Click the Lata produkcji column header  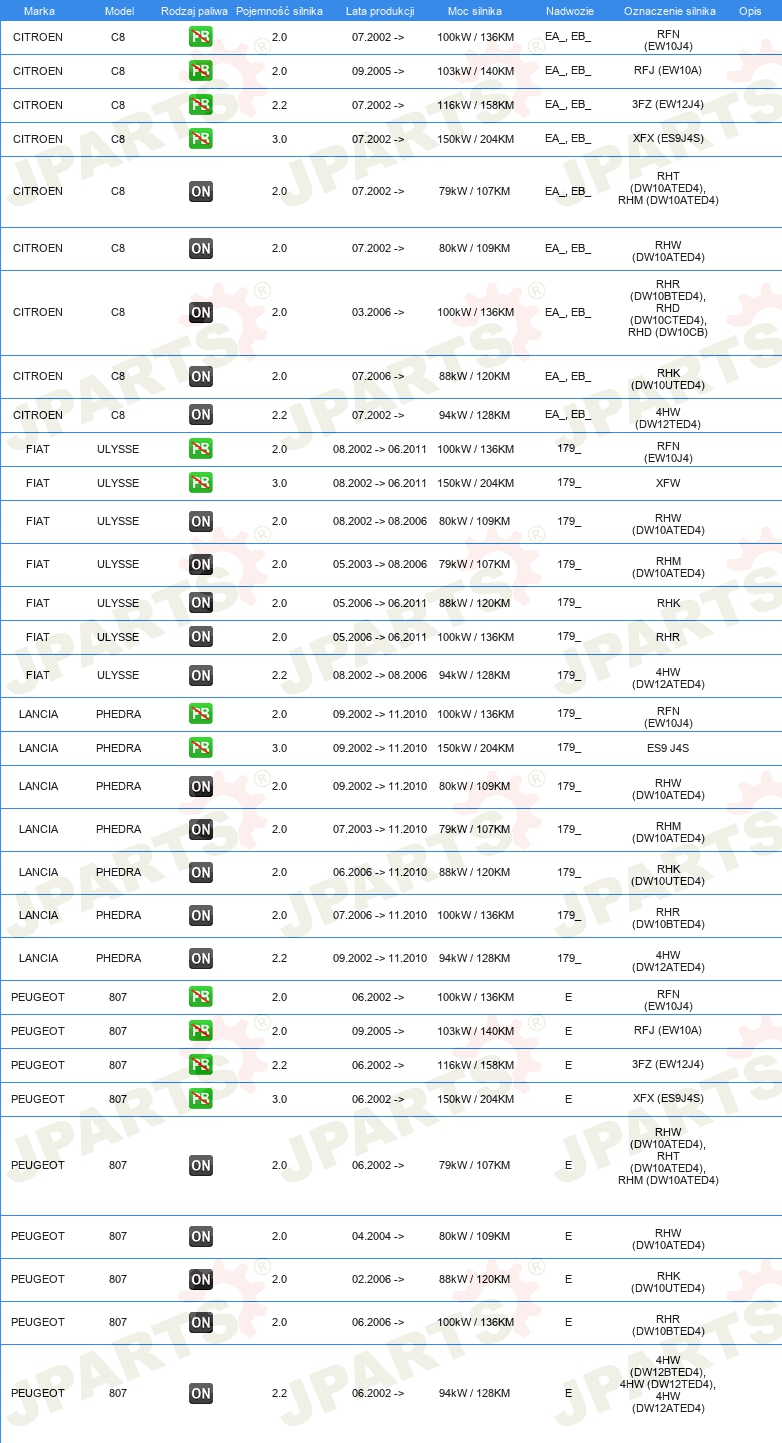[x=380, y=11]
